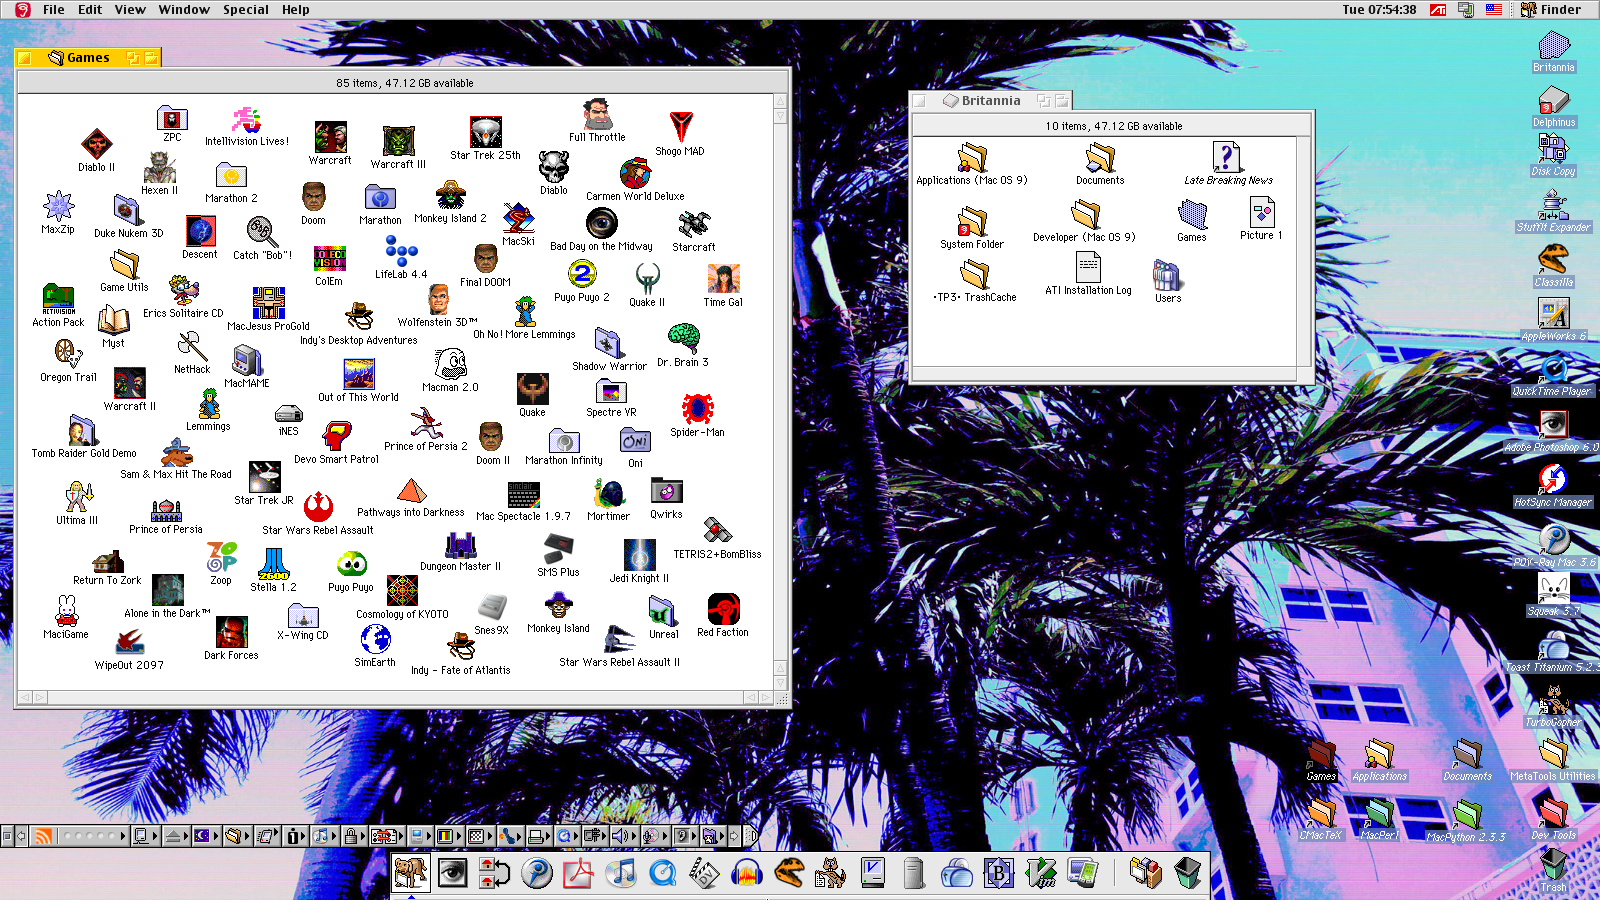The image size is (1600, 900).
Task: Close Control Strip with left end box
Action: point(7,836)
